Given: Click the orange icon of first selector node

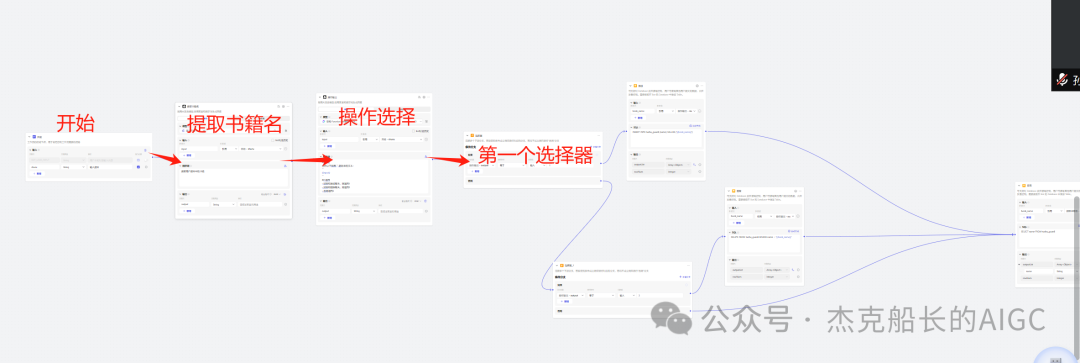Looking at the screenshot, I should pyautogui.click(x=472, y=135).
